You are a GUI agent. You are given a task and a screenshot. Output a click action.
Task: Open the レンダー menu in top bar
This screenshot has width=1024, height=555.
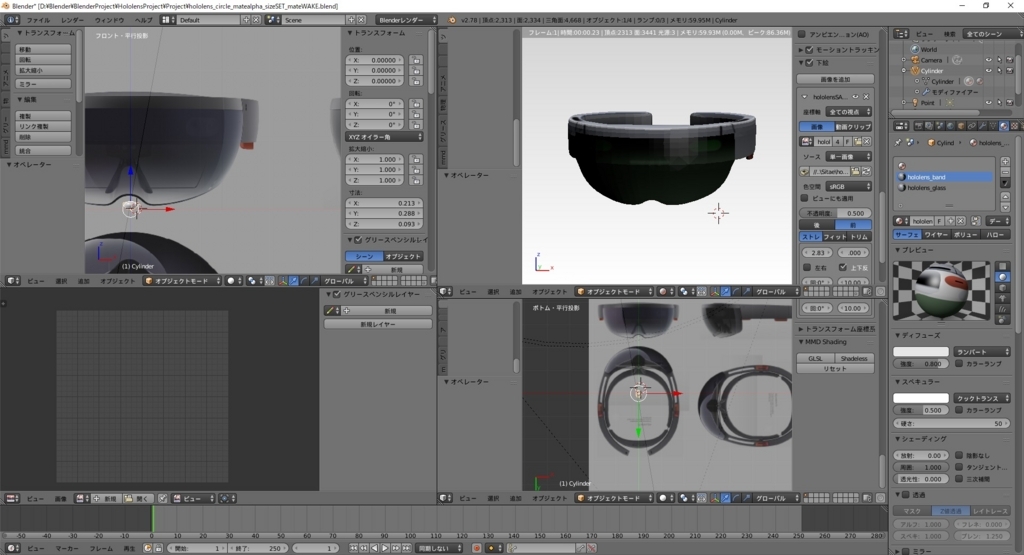(x=72, y=20)
